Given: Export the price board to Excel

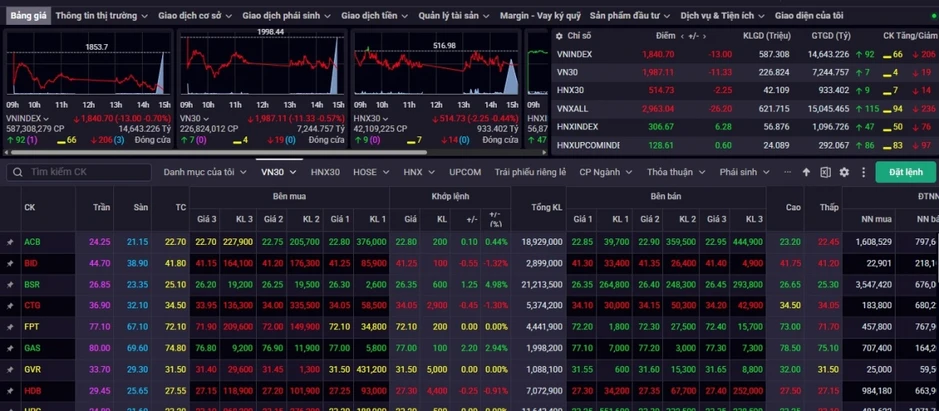Looking at the screenshot, I should point(825,172).
